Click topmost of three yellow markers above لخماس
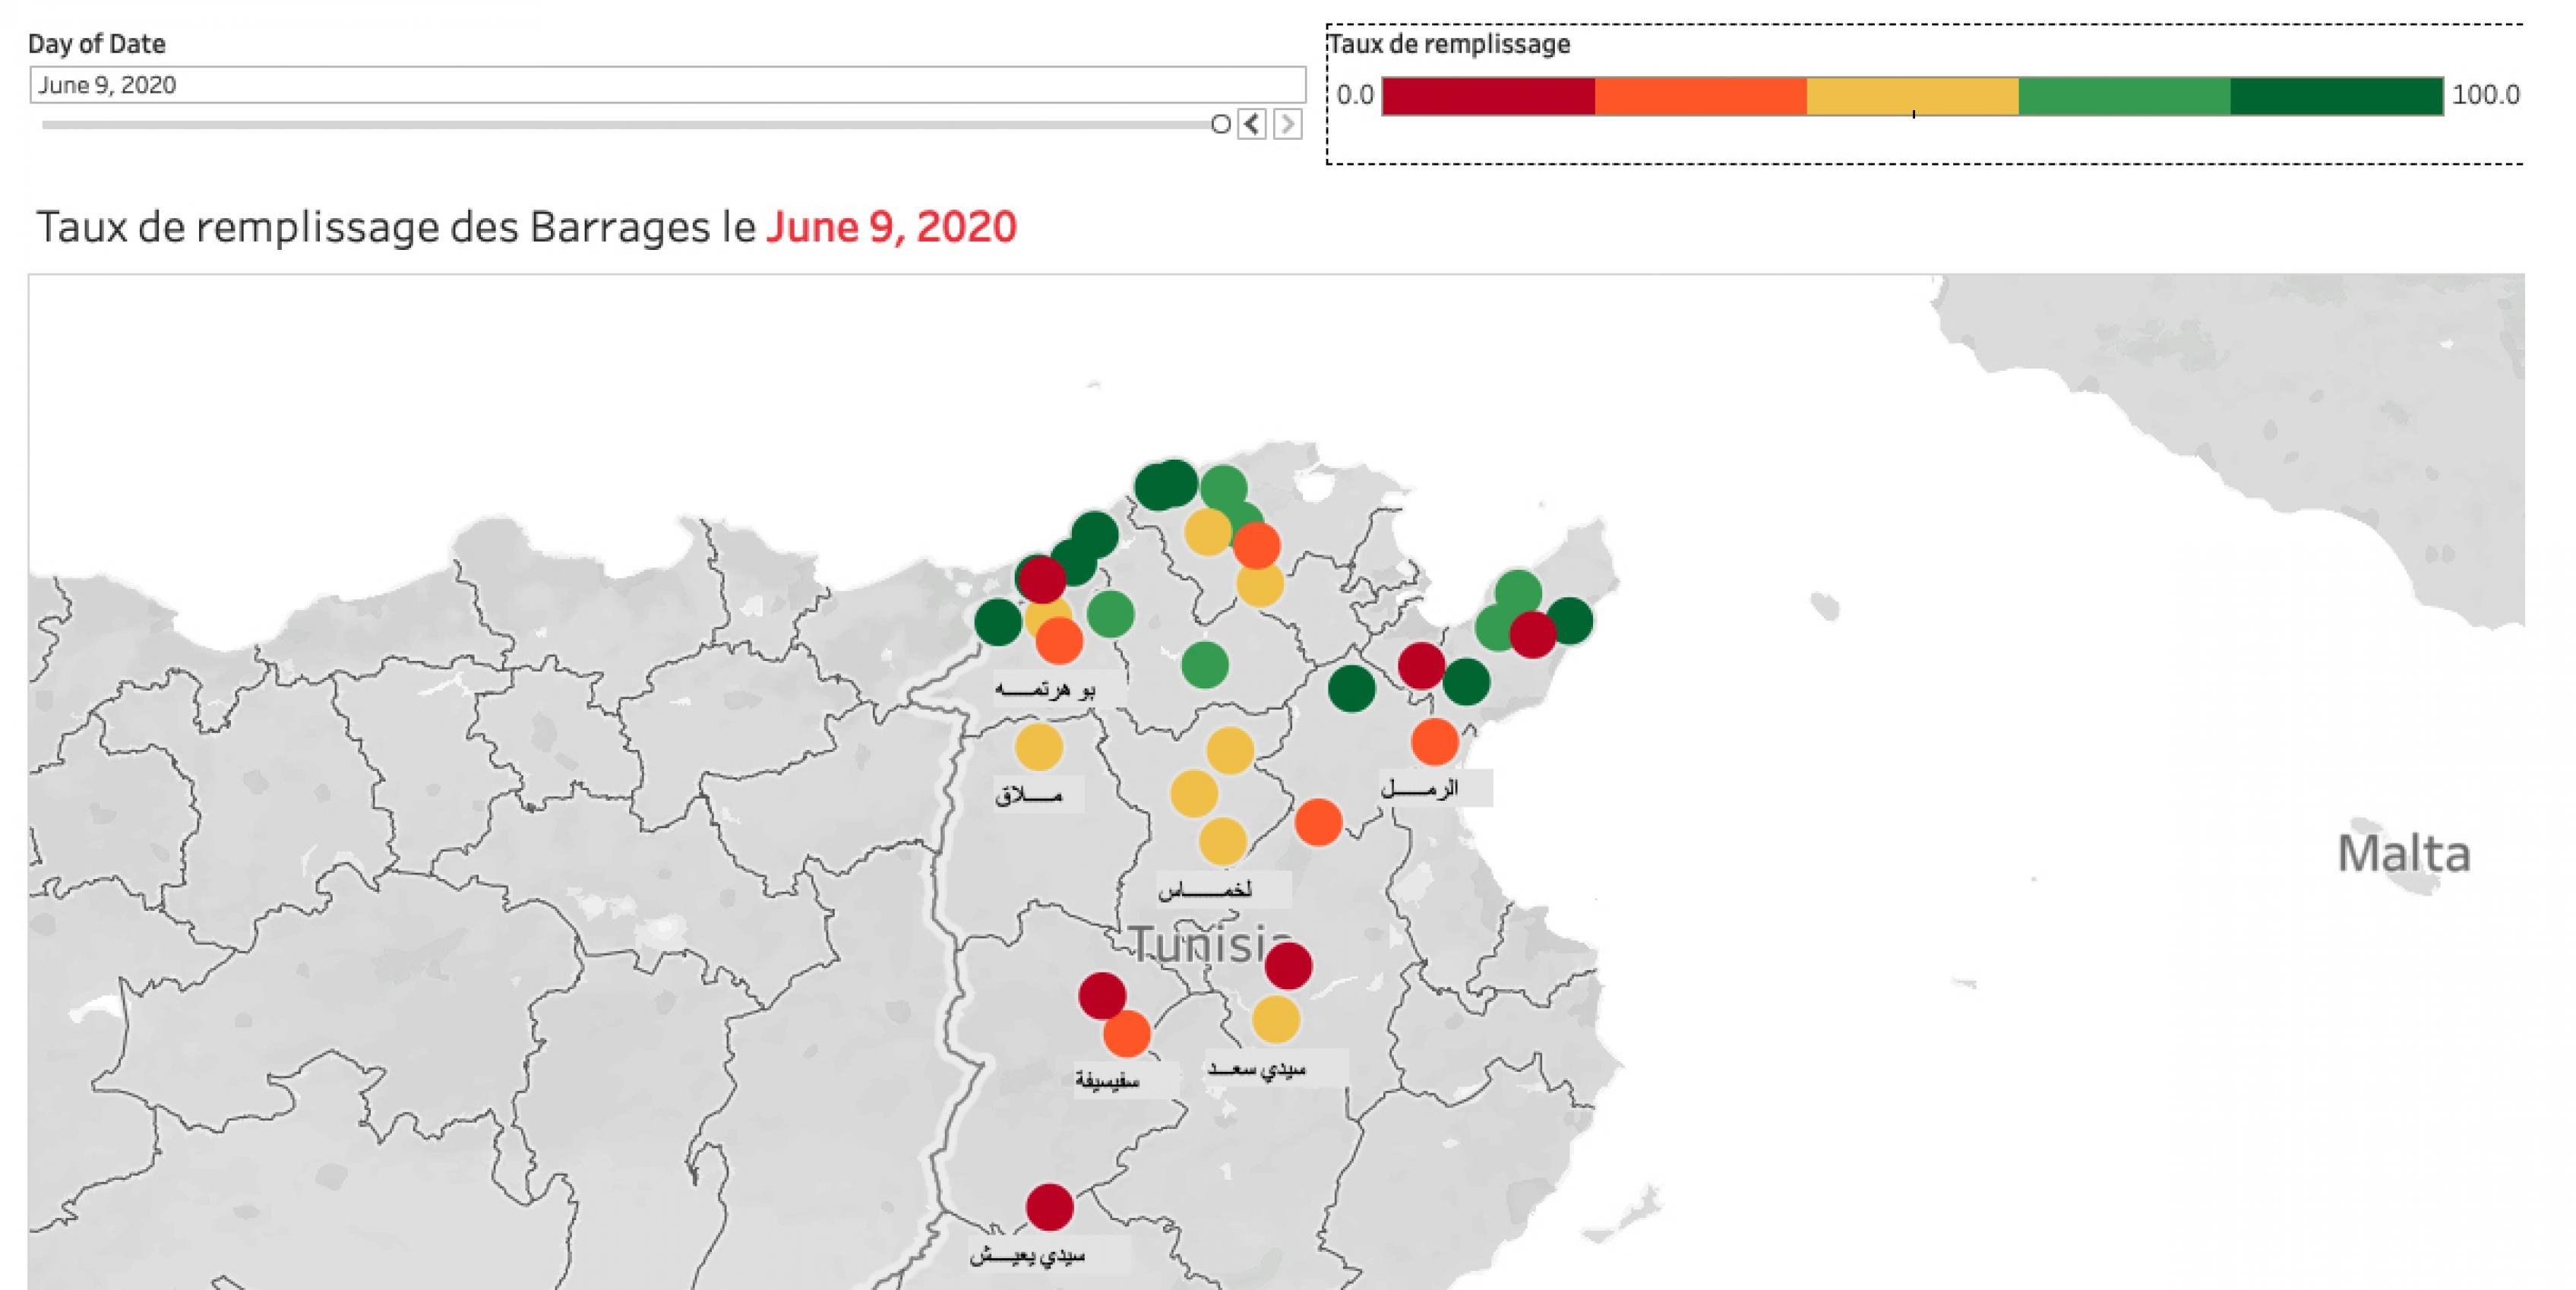 [1230, 751]
